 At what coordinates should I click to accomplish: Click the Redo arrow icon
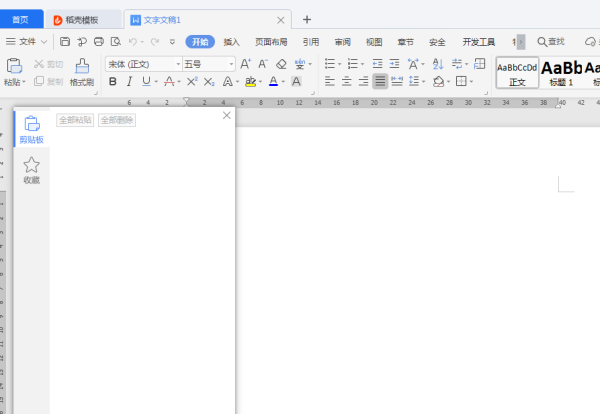tap(155, 41)
